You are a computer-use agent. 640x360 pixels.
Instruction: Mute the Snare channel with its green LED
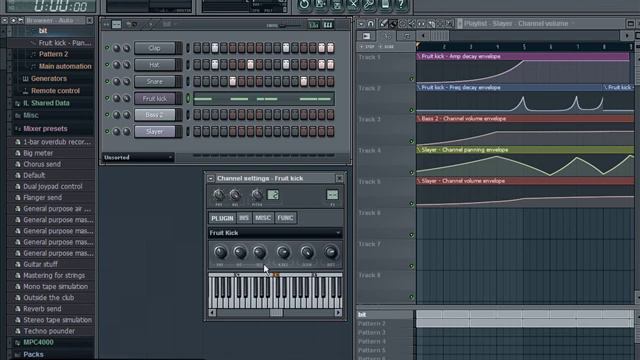tap(107, 81)
